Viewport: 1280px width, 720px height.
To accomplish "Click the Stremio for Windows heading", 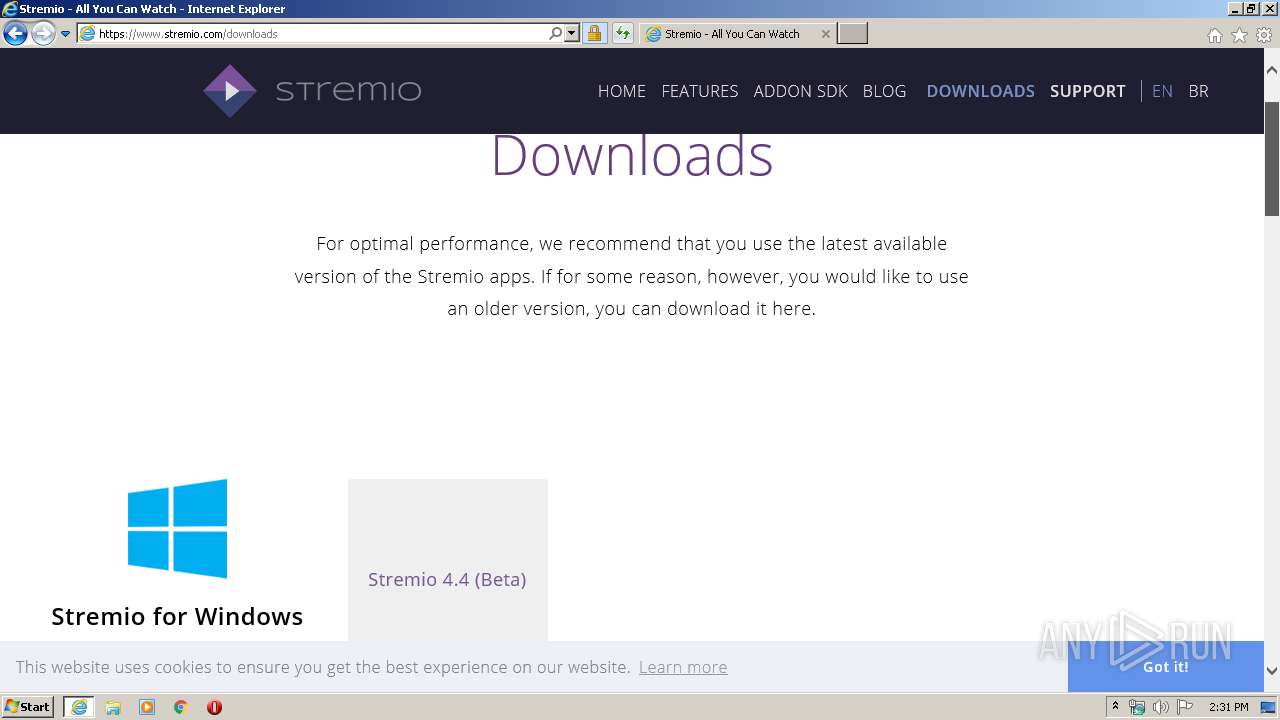I will pos(177,616).
